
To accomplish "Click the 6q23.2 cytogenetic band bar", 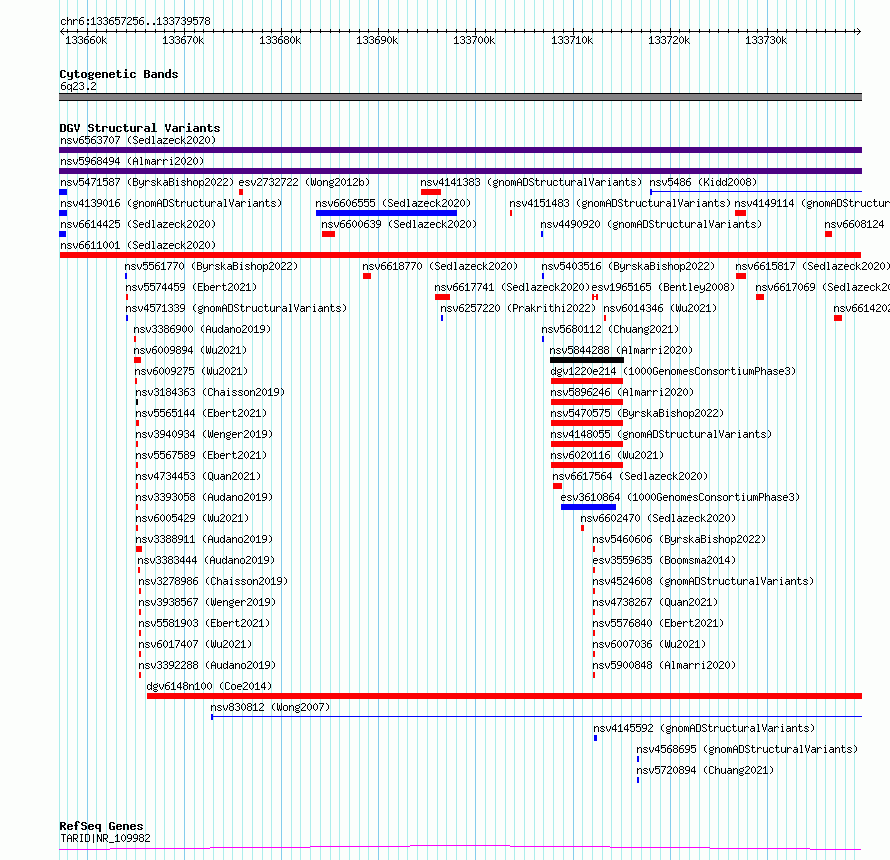I will click(460, 97).
